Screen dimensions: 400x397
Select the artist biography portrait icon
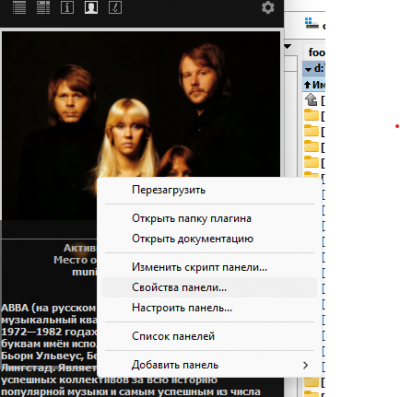pos(91,8)
